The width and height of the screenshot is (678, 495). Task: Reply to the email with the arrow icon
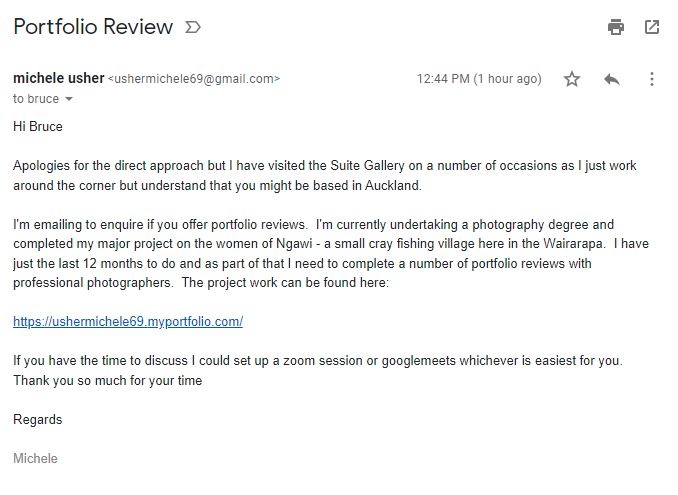pos(613,79)
